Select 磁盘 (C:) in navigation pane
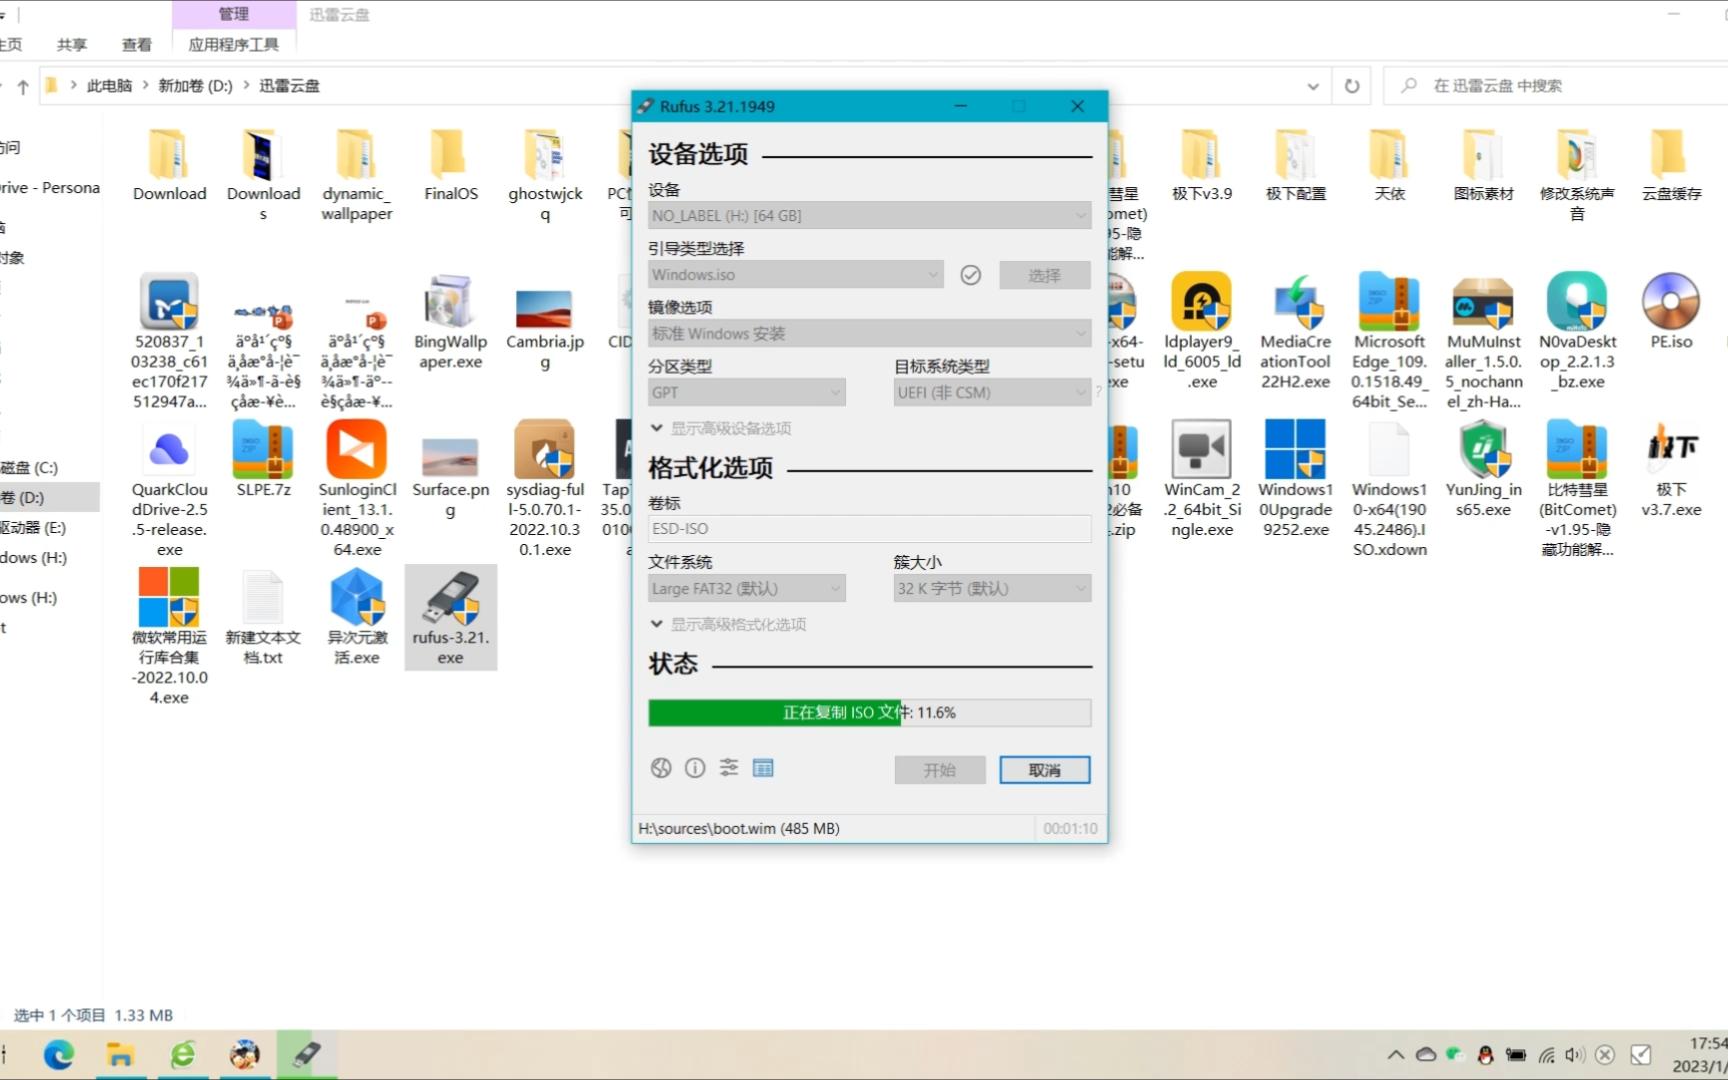This screenshot has width=1728, height=1080. [x=30, y=467]
